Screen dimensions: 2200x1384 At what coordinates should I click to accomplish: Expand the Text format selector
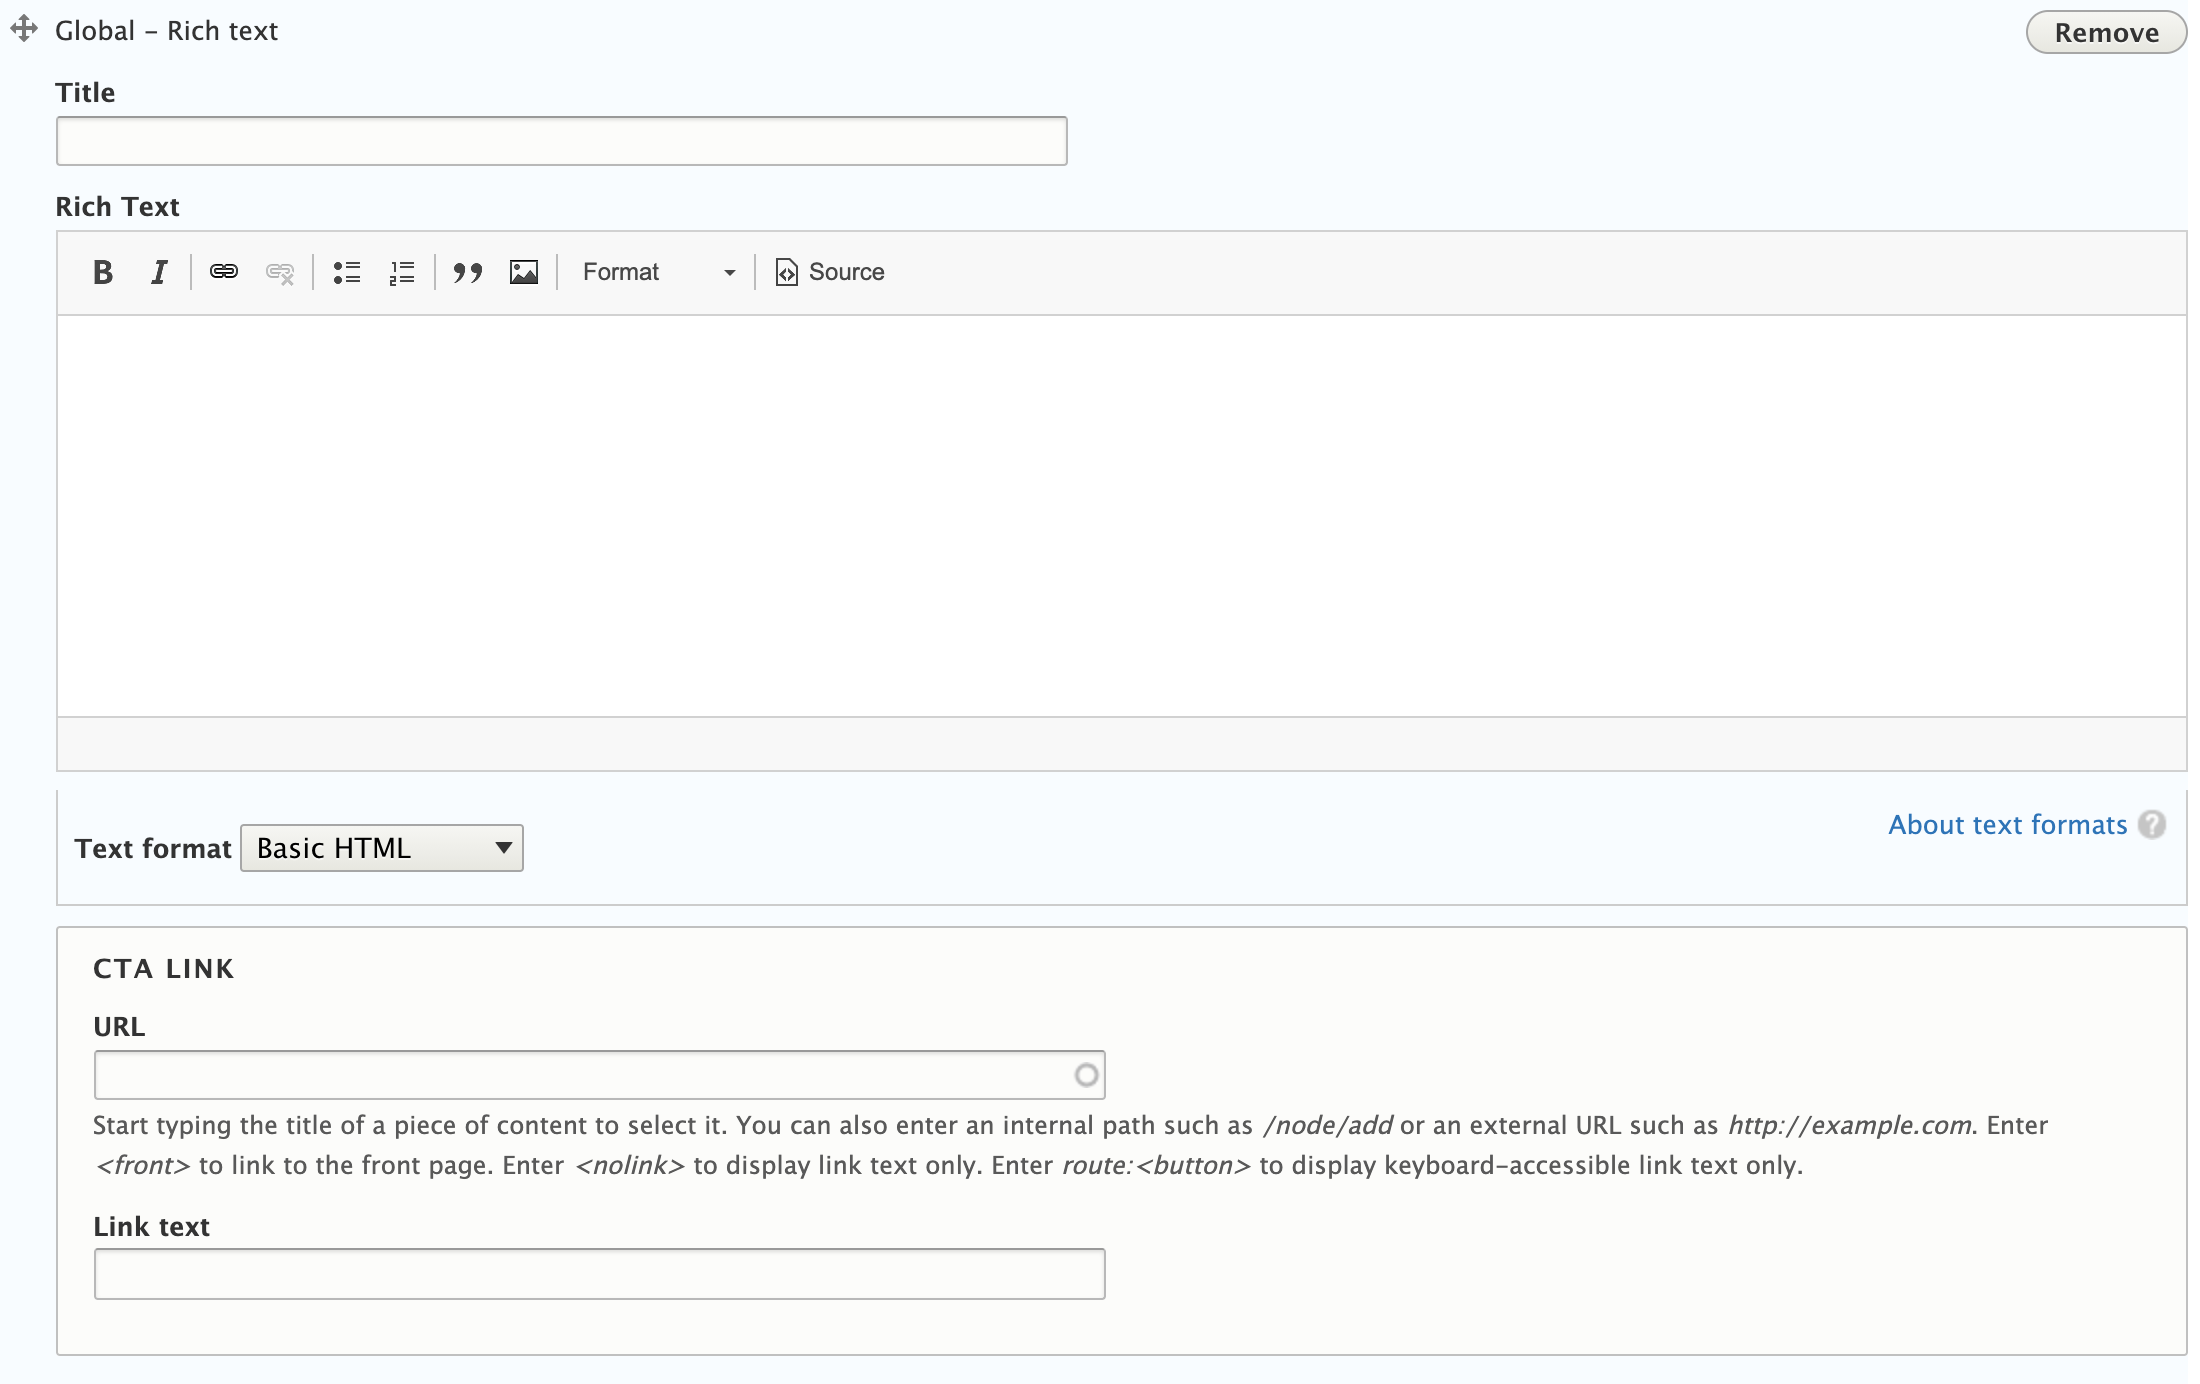[383, 847]
